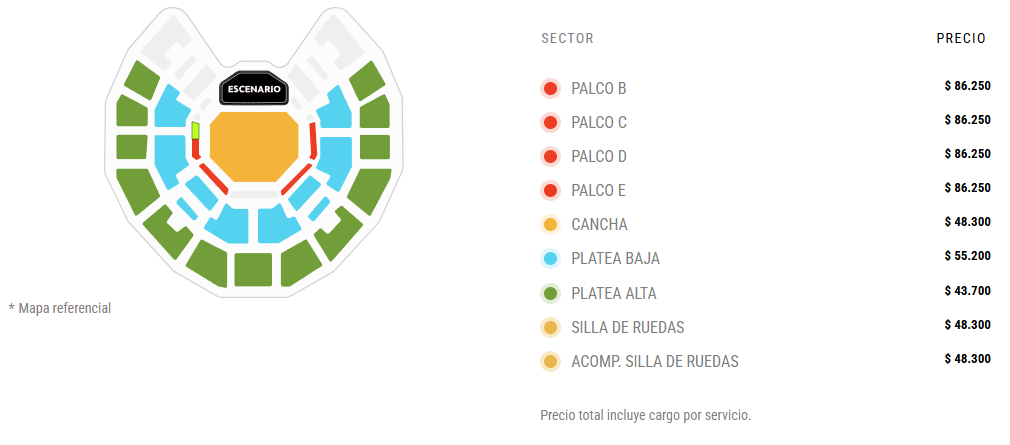This screenshot has height=445, width=1010.
Task: Click the $ 55.200 Platea Baja price
Action: (967, 256)
